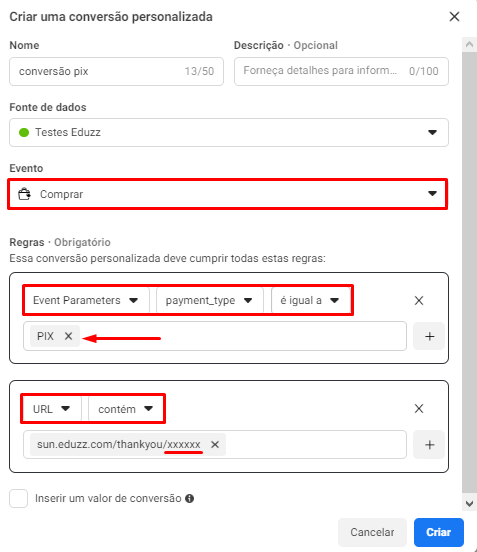Viewport: 477px width, 552px height.
Task: Close the custom conversion dialog
Action: 454,17
